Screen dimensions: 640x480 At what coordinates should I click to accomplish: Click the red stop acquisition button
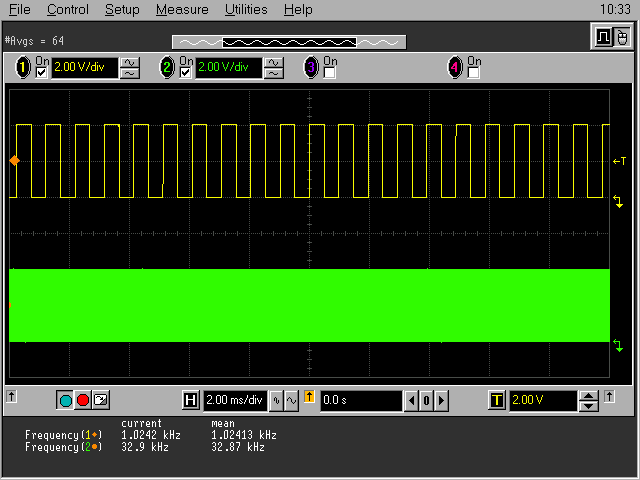tap(83, 400)
